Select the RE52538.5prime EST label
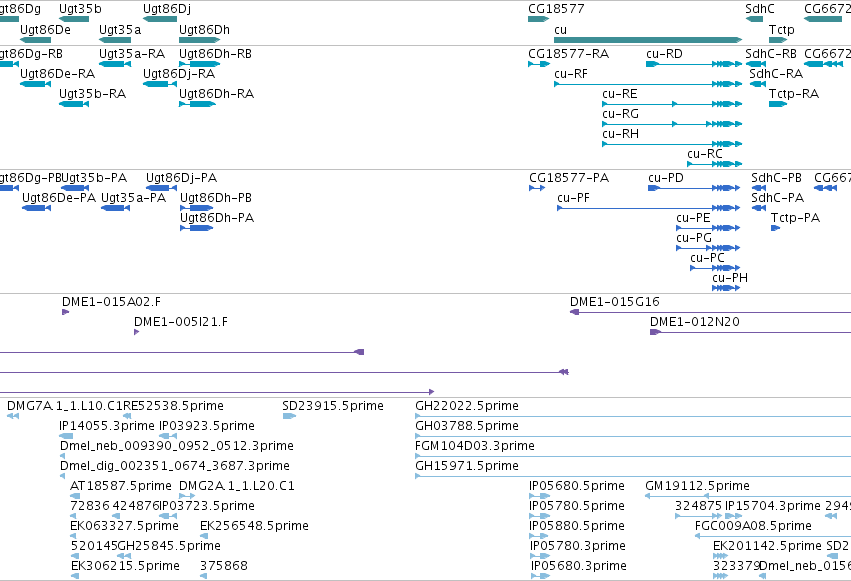Image resolution: width=851 pixels, height=581 pixels. point(174,406)
